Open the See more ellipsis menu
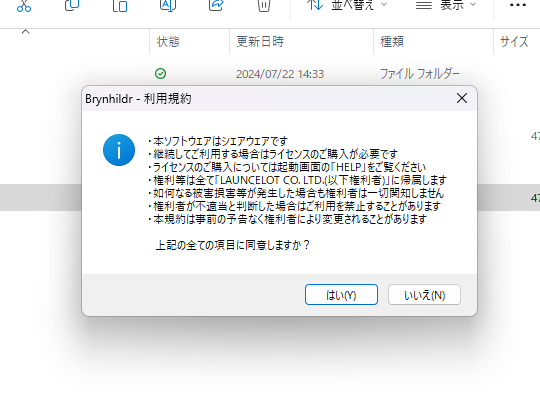The width and height of the screenshot is (540, 405). point(518,5)
